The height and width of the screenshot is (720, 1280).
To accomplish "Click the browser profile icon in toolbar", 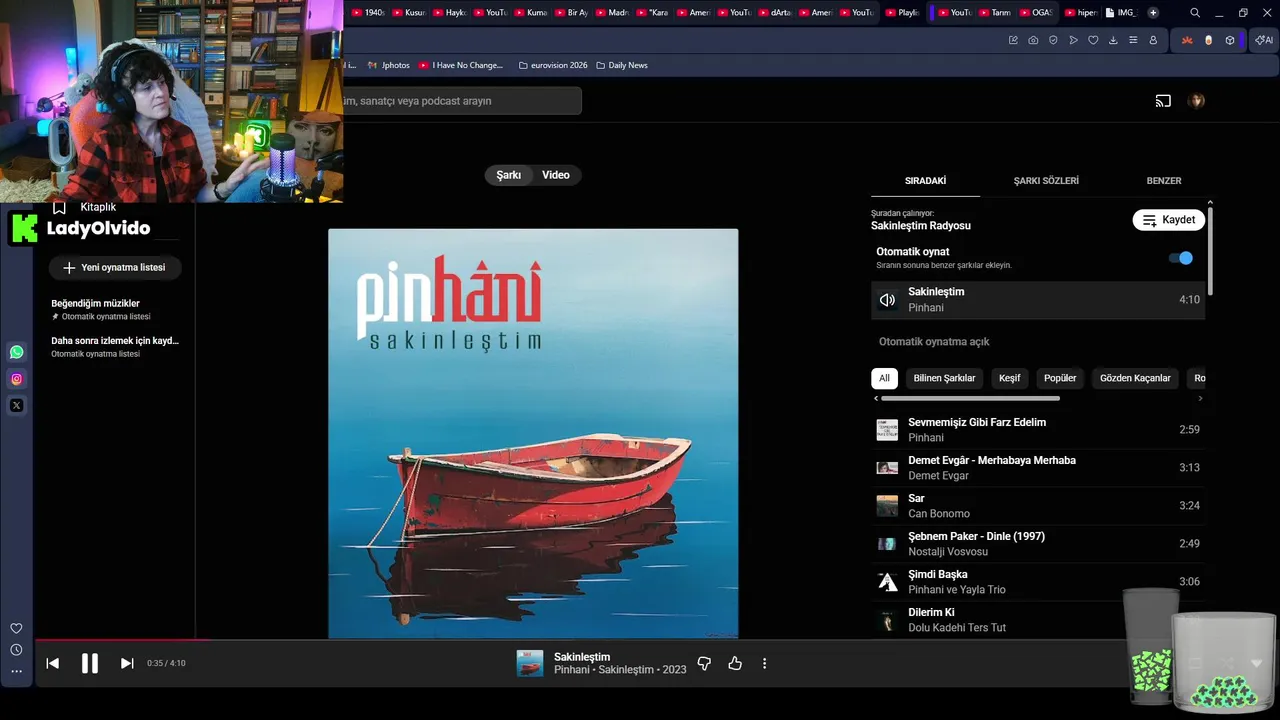I will (x=1153, y=40).
